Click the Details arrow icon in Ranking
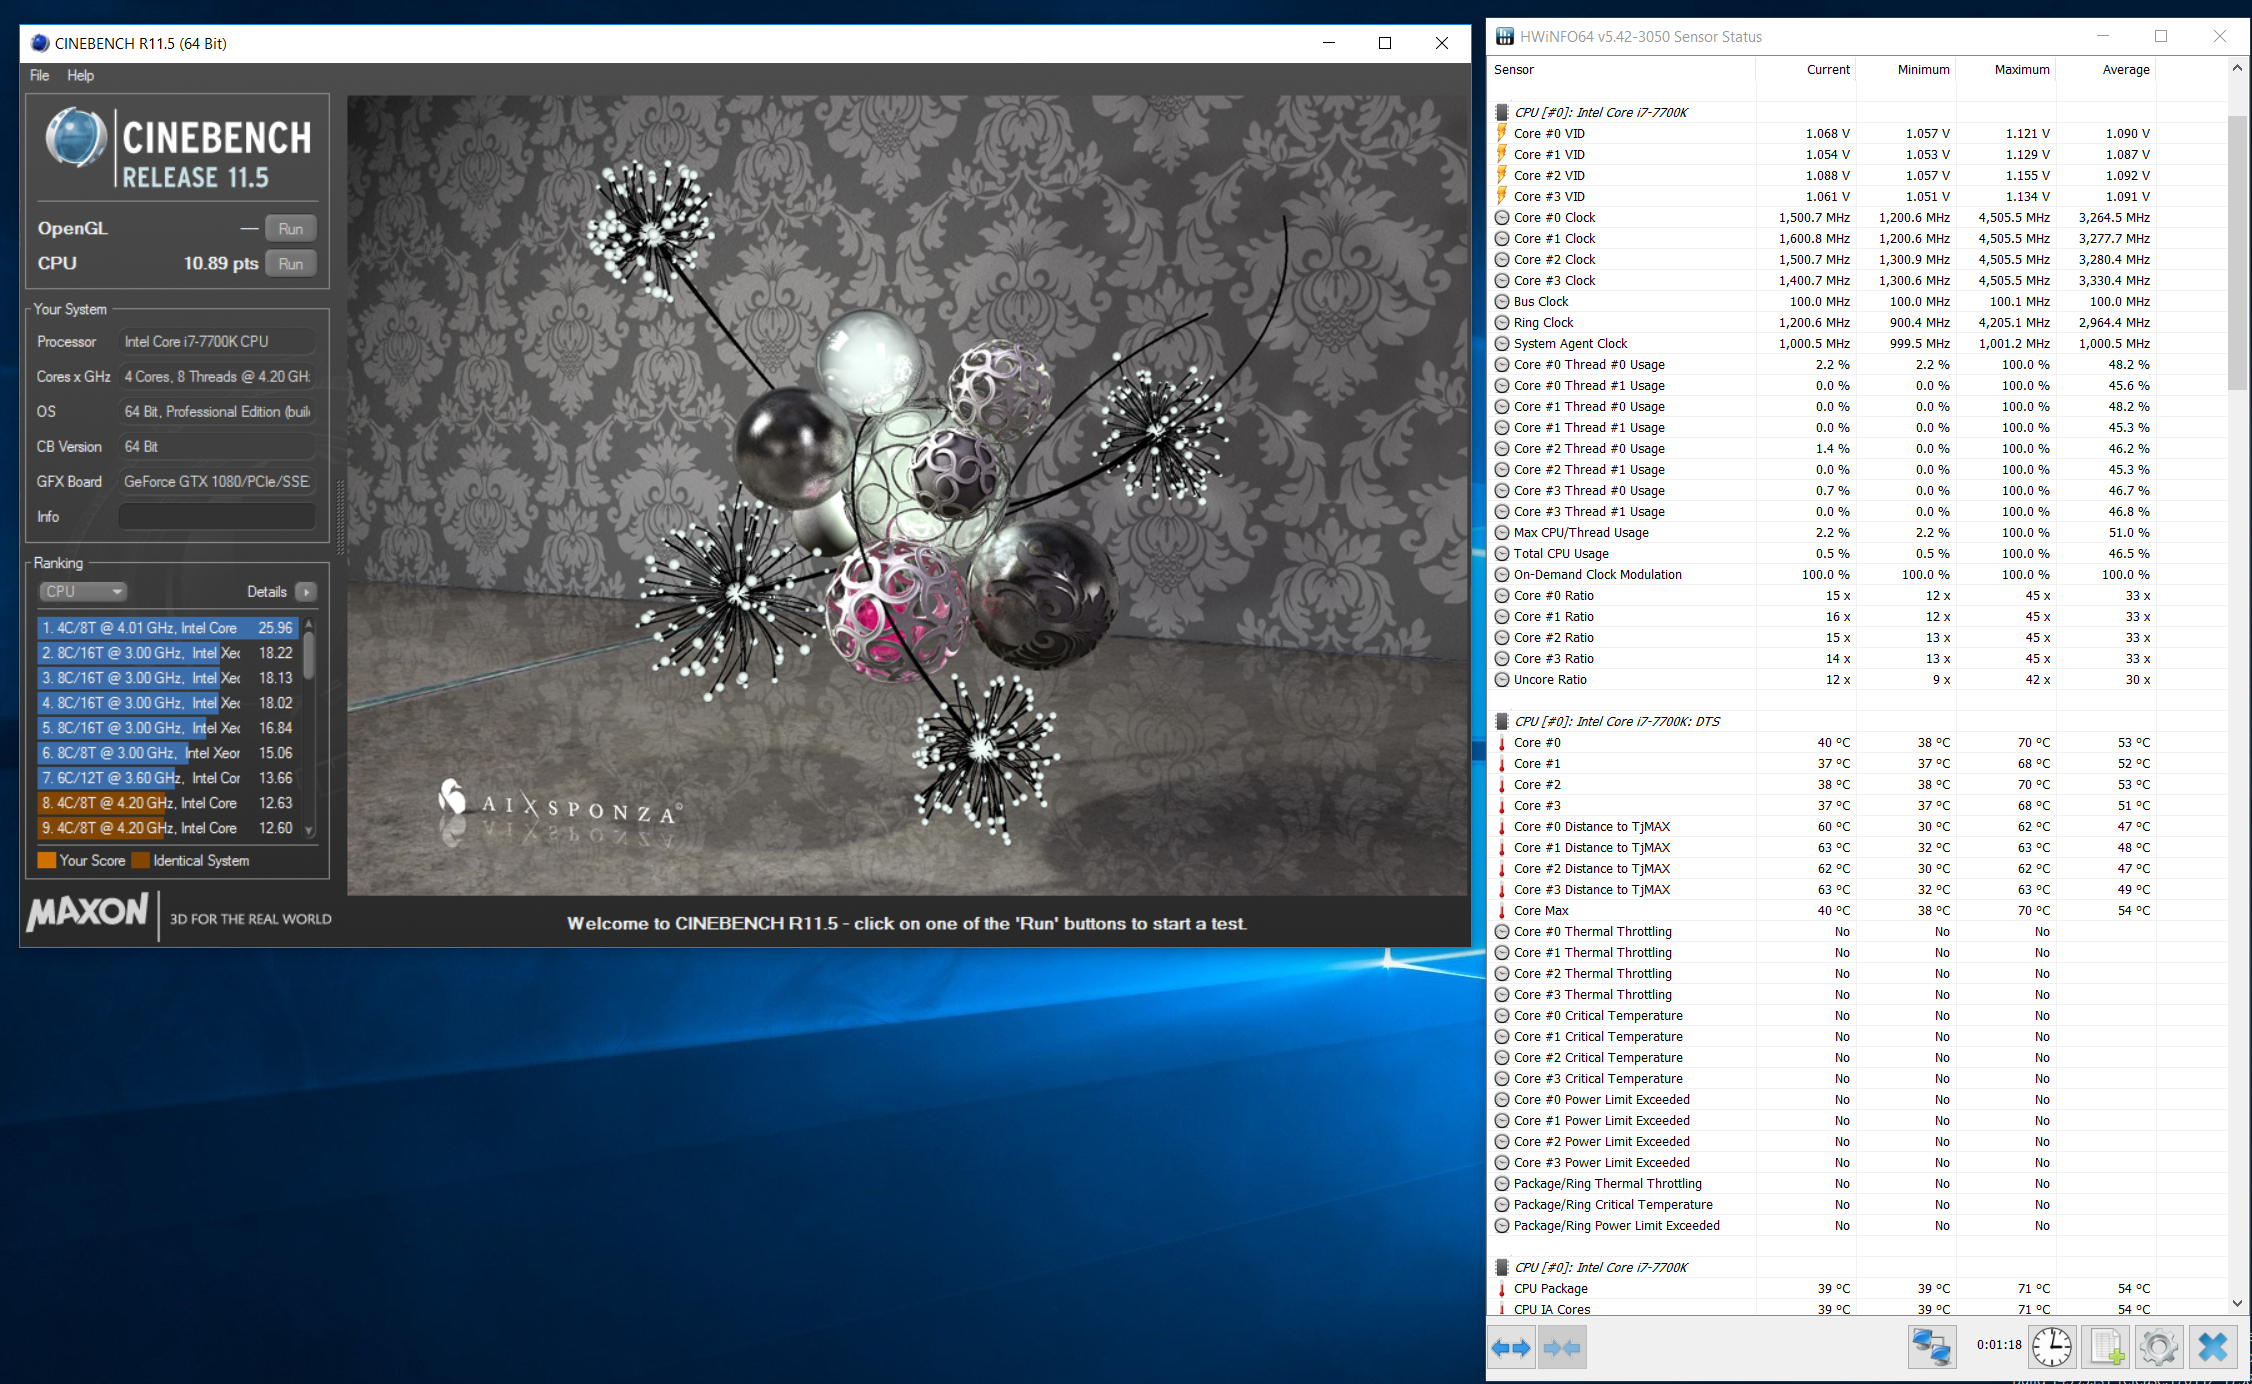 [x=306, y=592]
